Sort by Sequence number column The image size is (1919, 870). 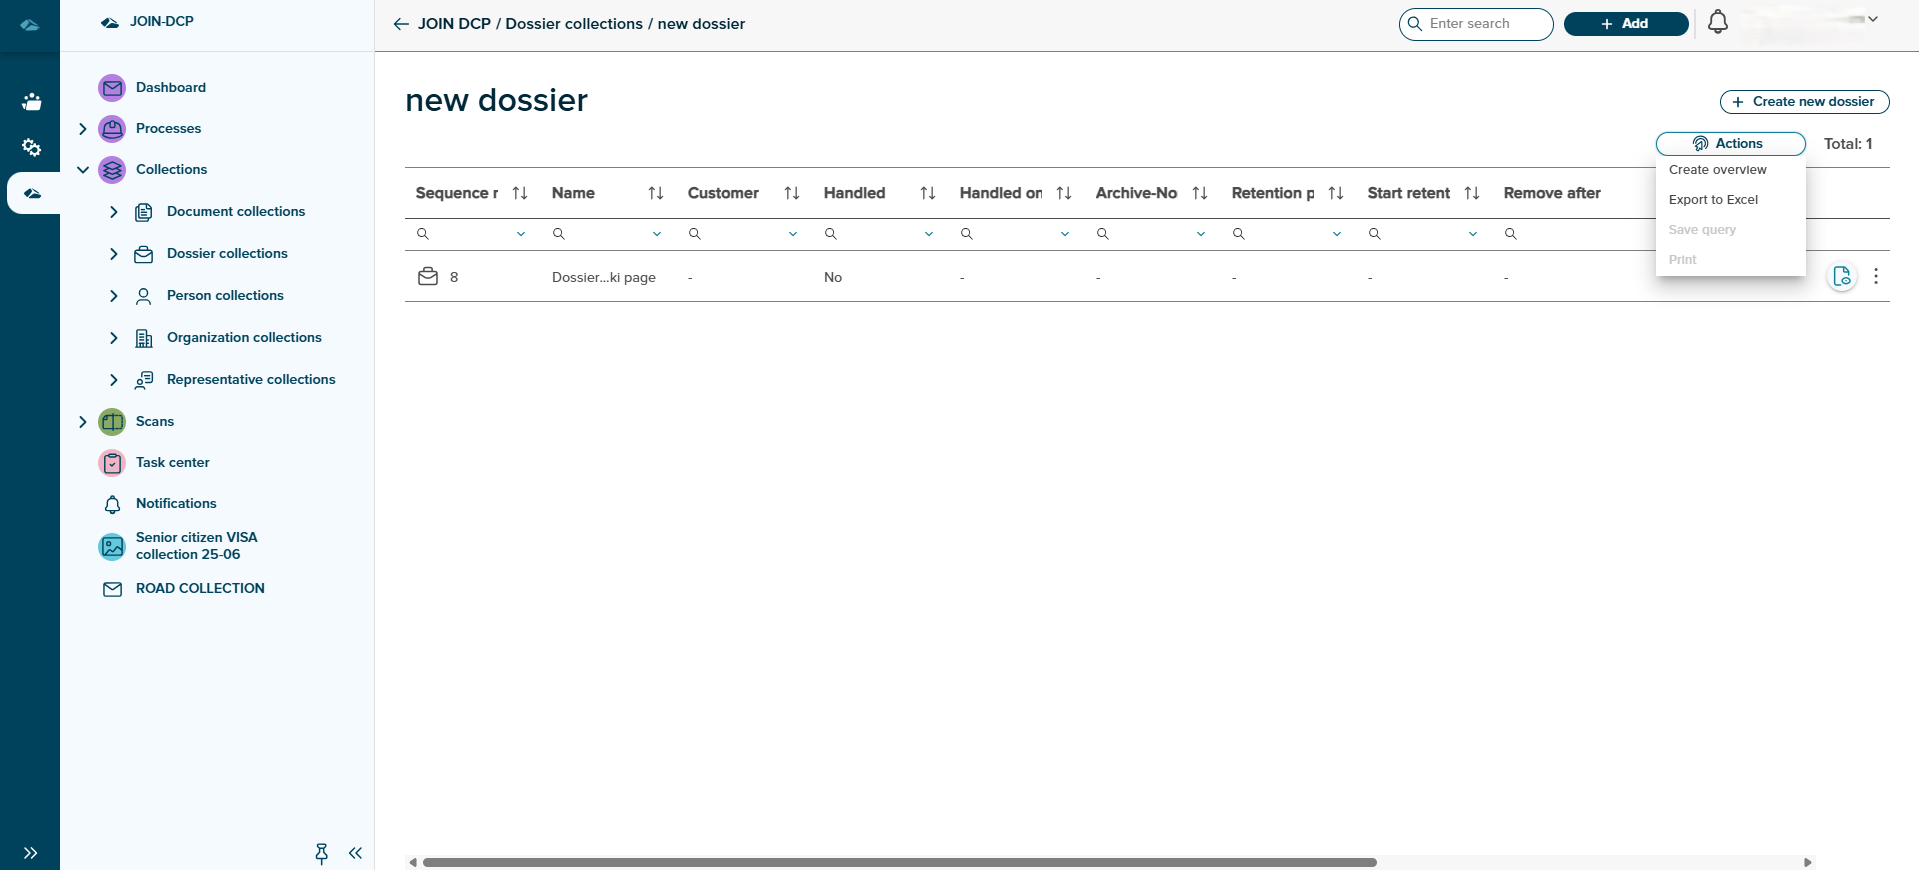point(520,193)
